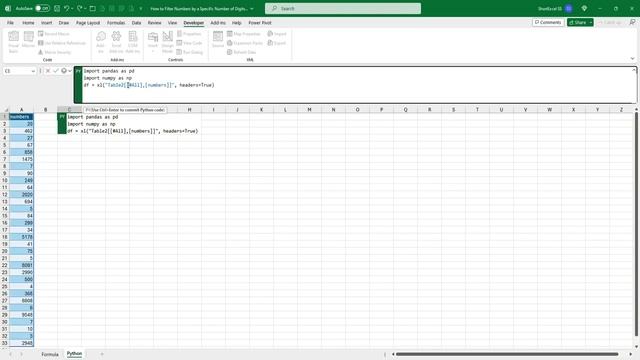Click the Macros icon
Viewport: 640px width, 360px height.
click(29, 40)
